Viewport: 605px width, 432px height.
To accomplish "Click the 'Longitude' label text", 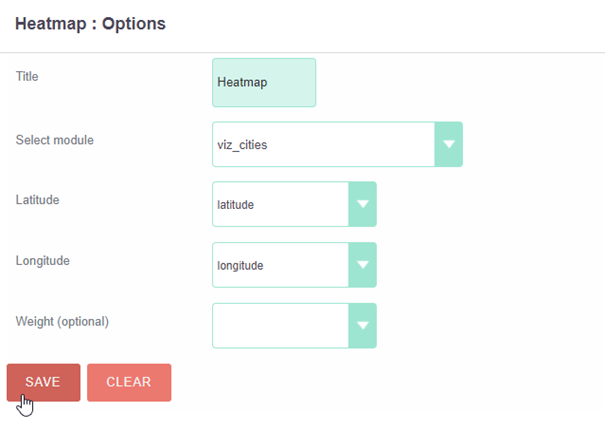I will [42, 261].
